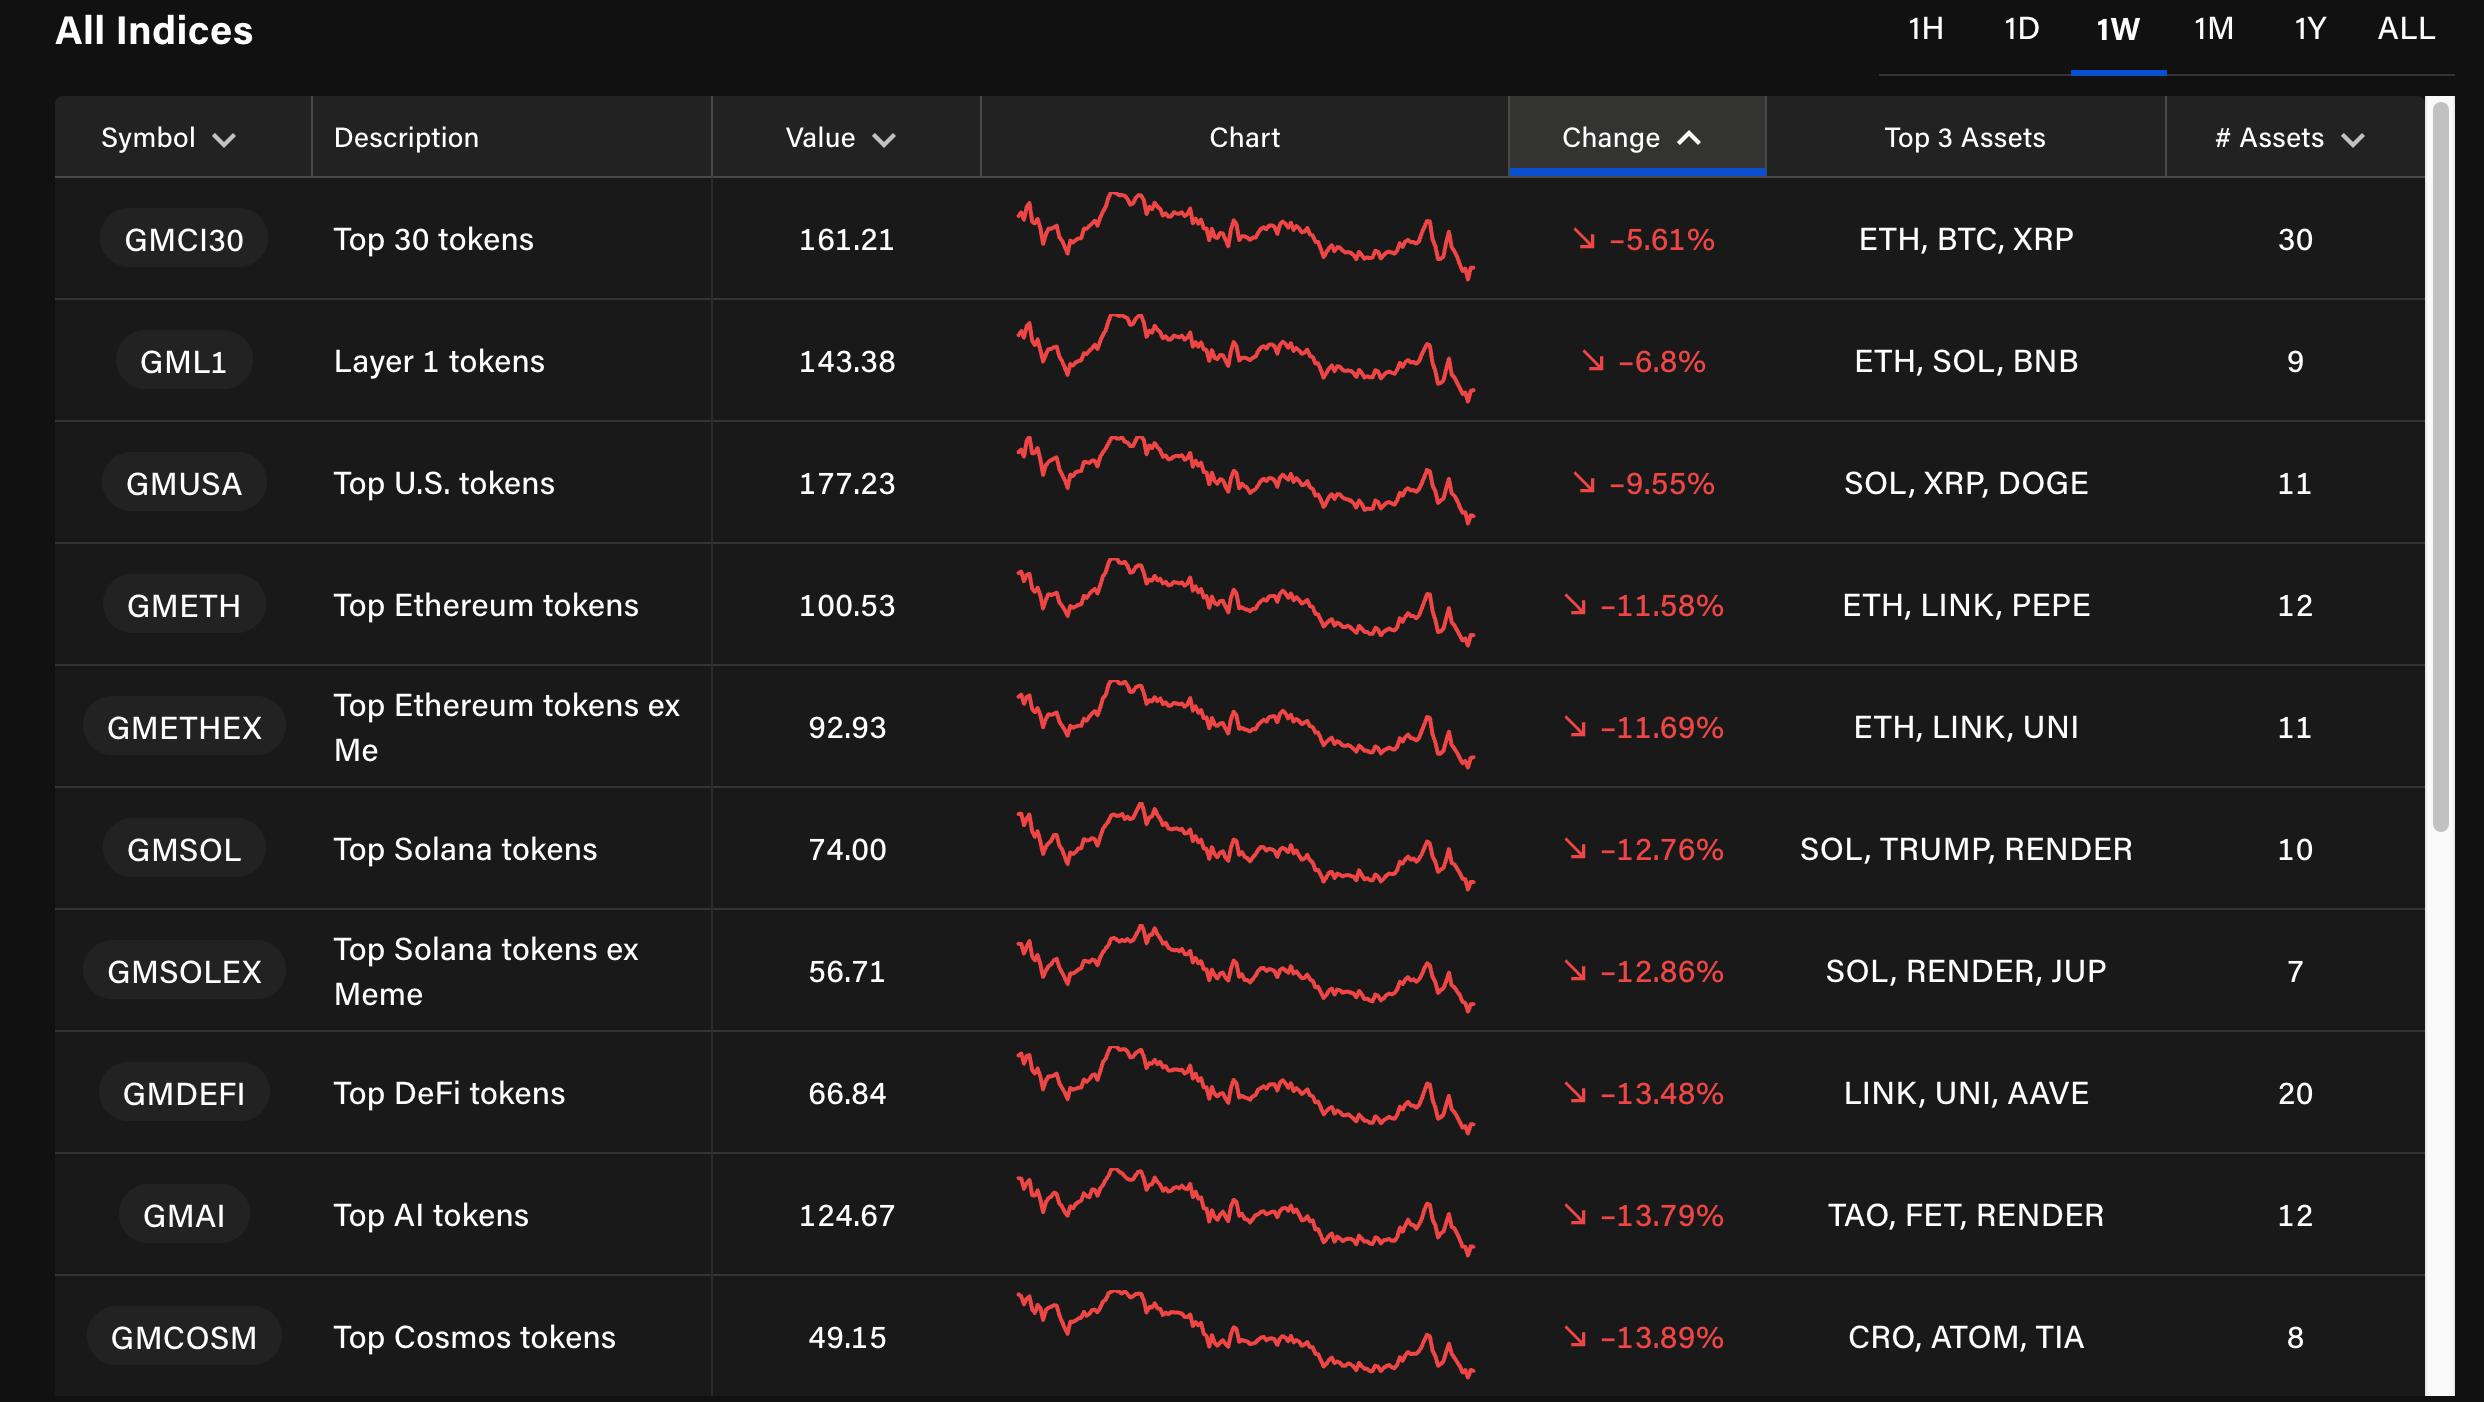Click the trend arrow beside -13.89%
The height and width of the screenshot is (1402, 2484).
[x=1575, y=1337]
